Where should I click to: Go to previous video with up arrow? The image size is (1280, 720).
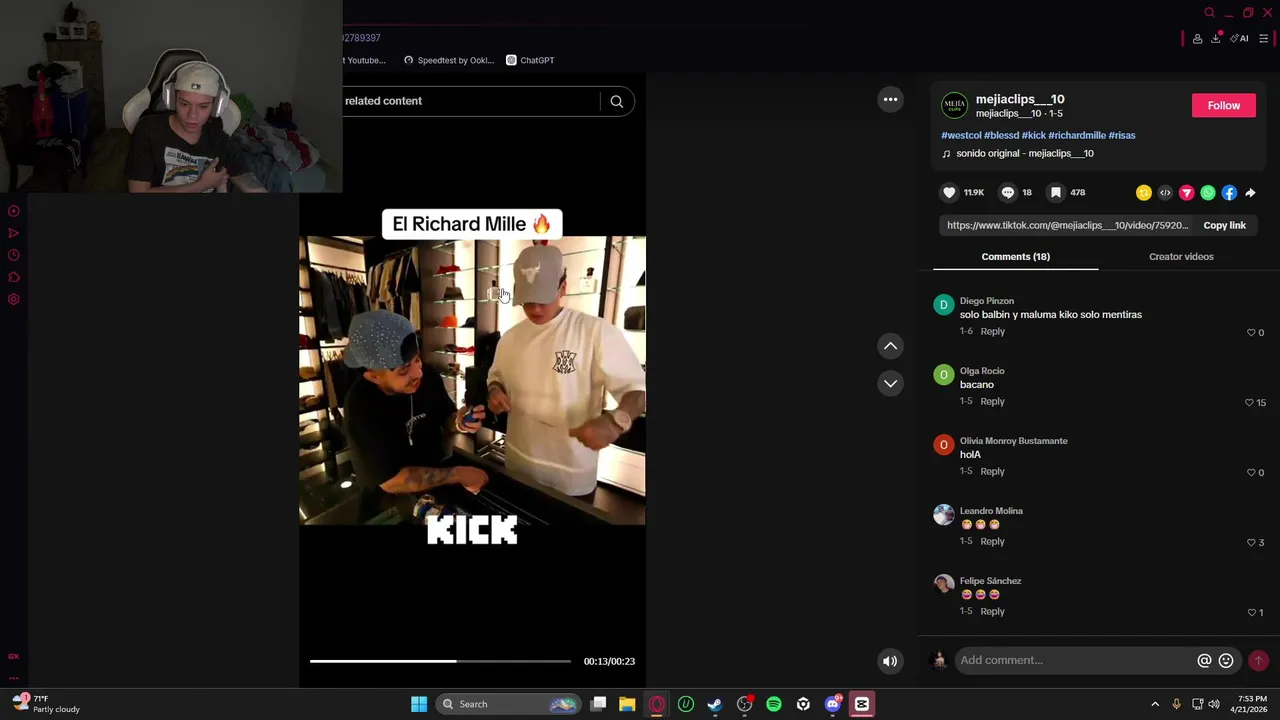pos(890,346)
